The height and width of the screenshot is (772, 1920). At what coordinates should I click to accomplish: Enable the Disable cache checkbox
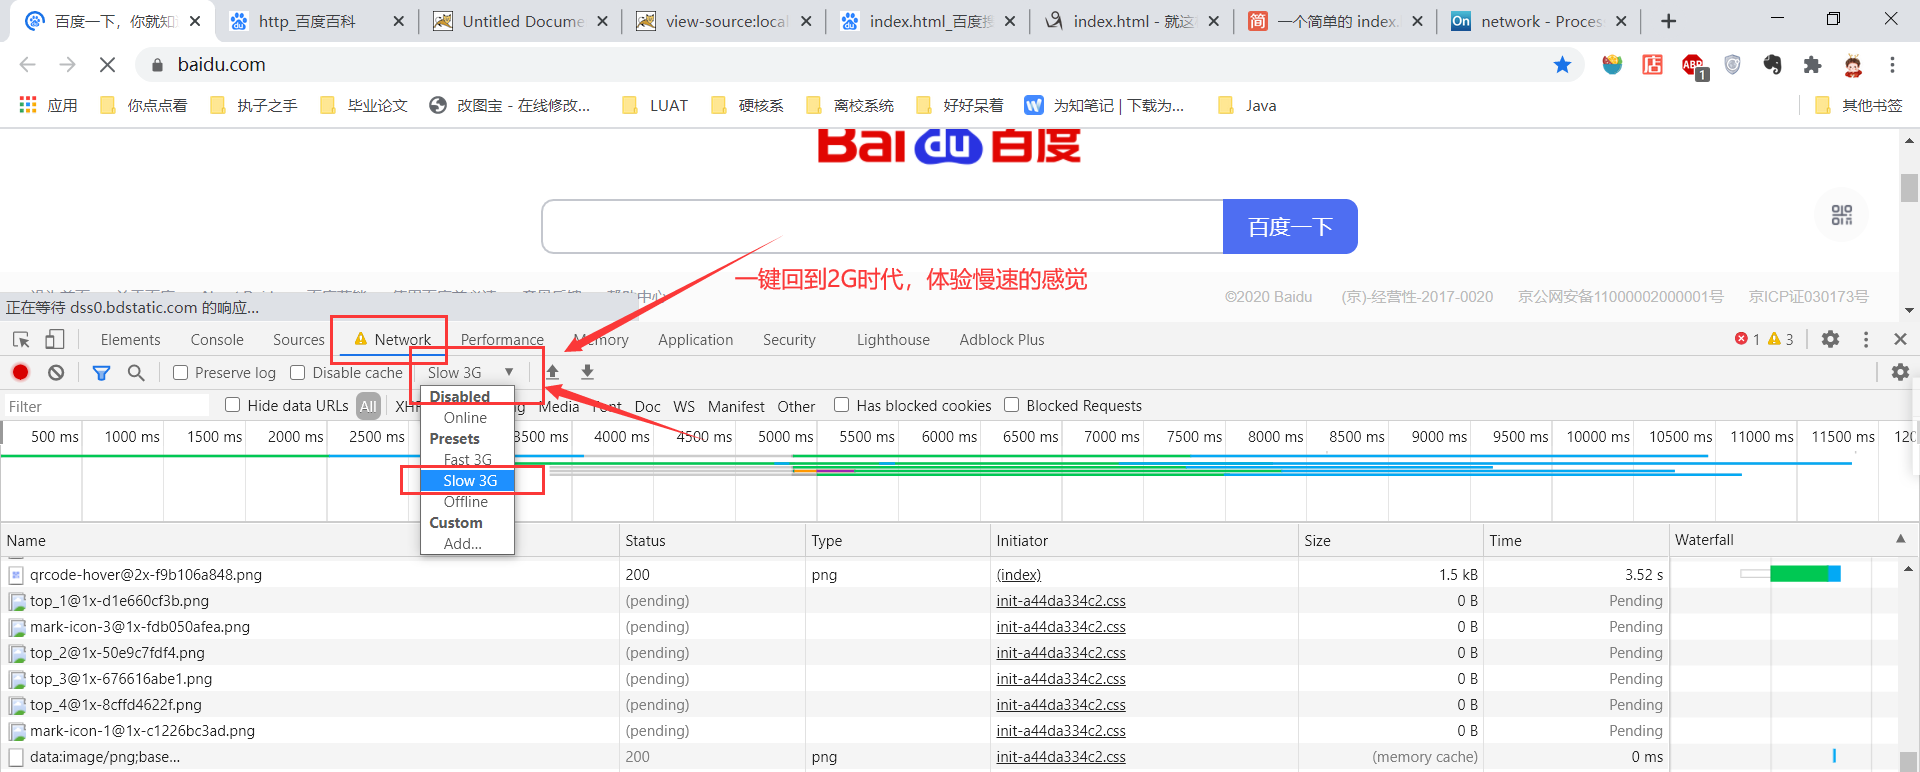pyautogui.click(x=297, y=372)
